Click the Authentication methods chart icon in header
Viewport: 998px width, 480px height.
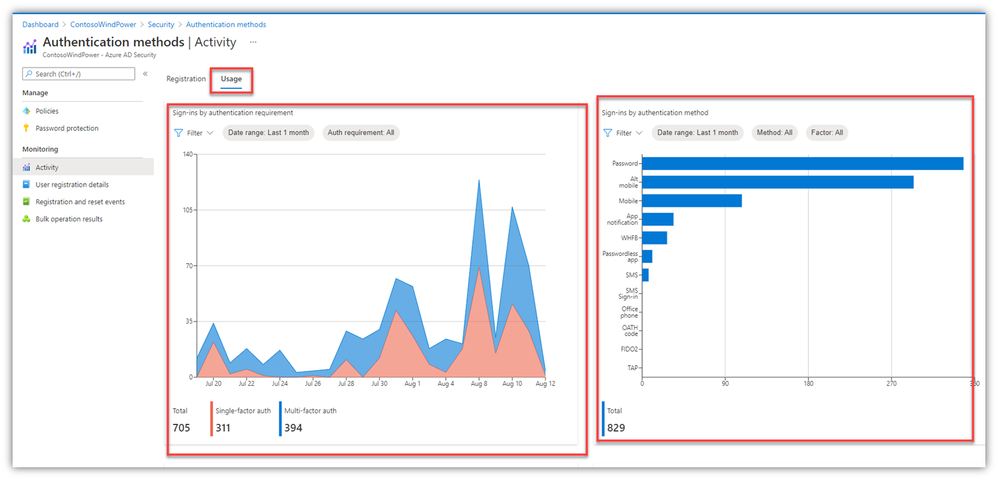point(30,47)
